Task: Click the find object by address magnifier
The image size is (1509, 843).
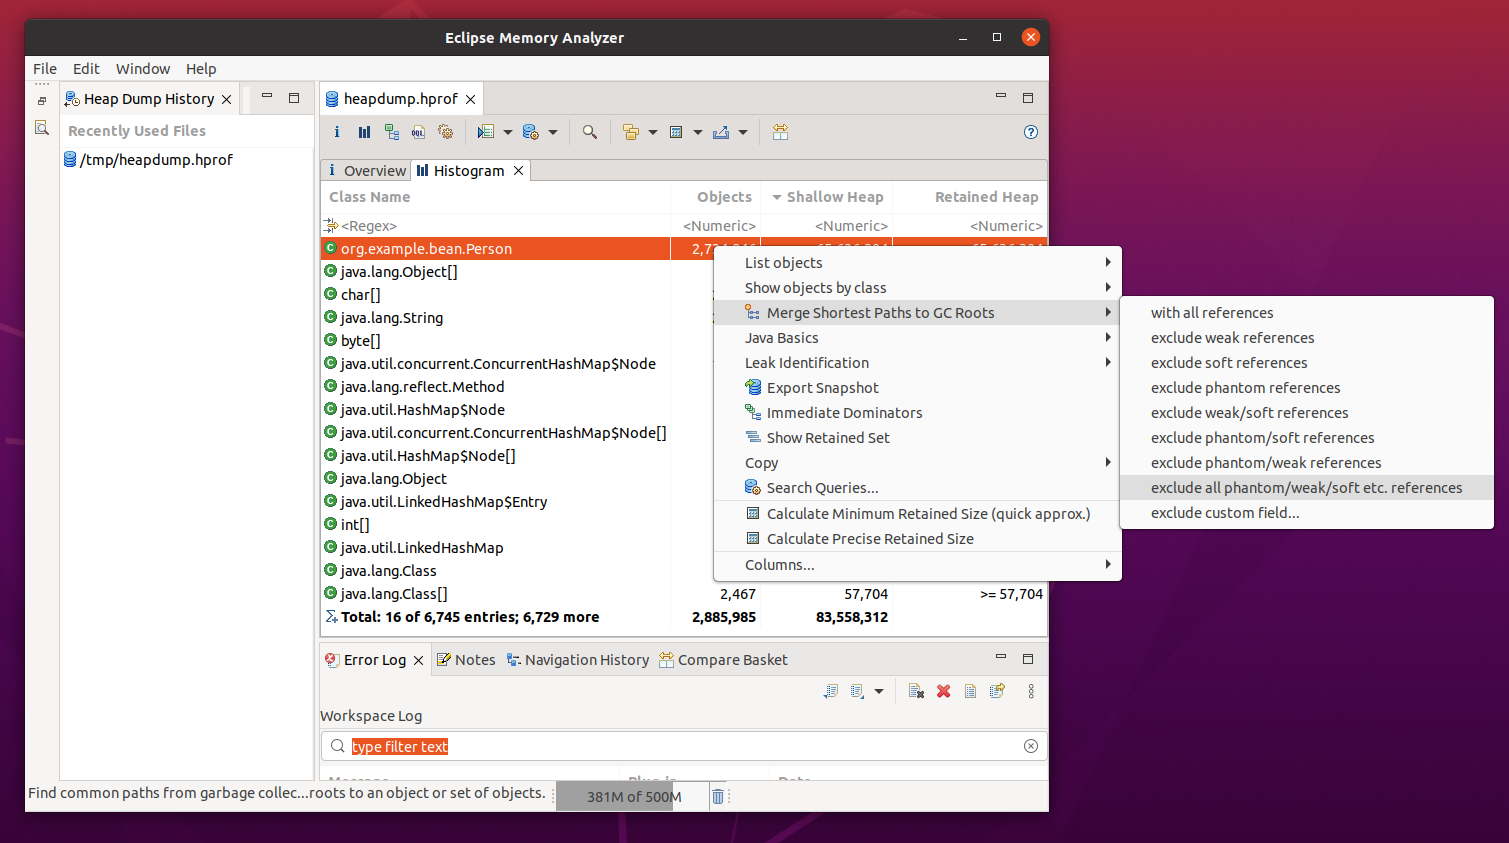Action: click(590, 132)
